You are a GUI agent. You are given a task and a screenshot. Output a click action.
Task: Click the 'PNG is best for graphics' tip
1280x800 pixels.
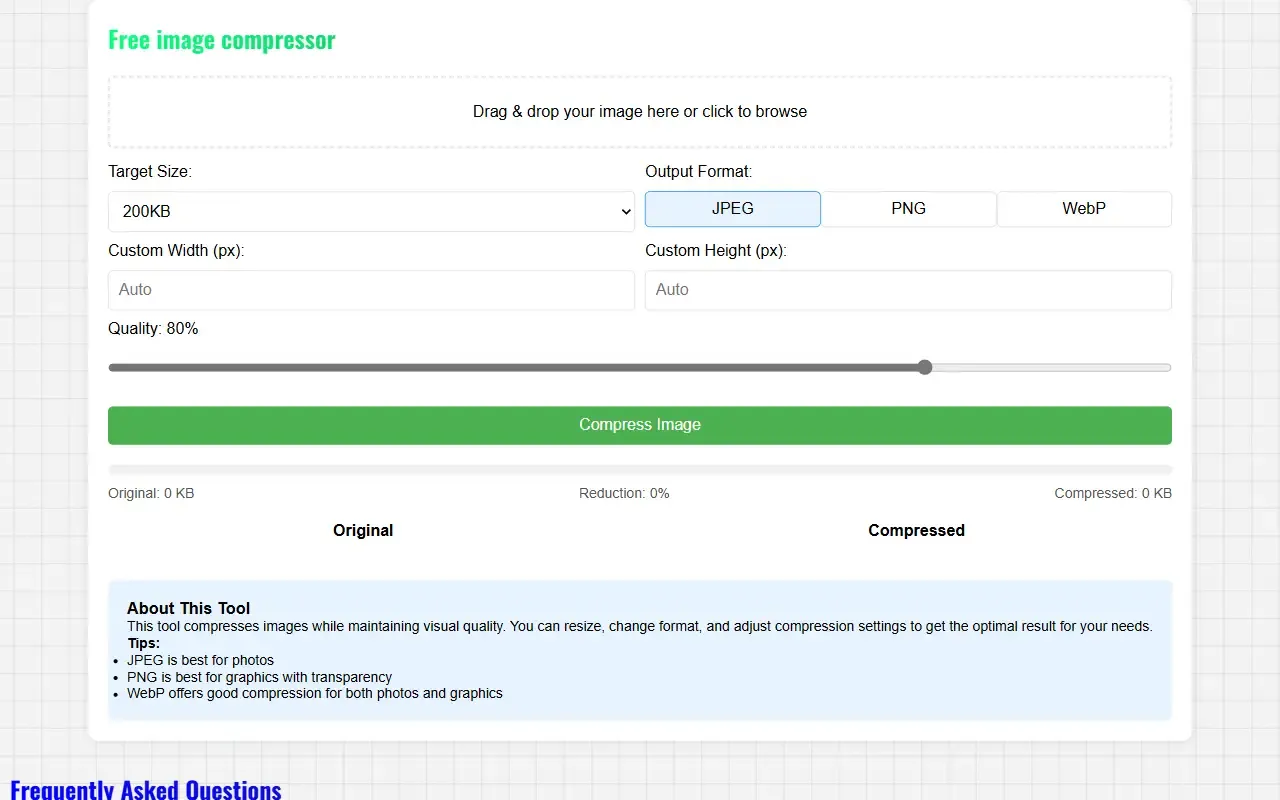(x=259, y=677)
